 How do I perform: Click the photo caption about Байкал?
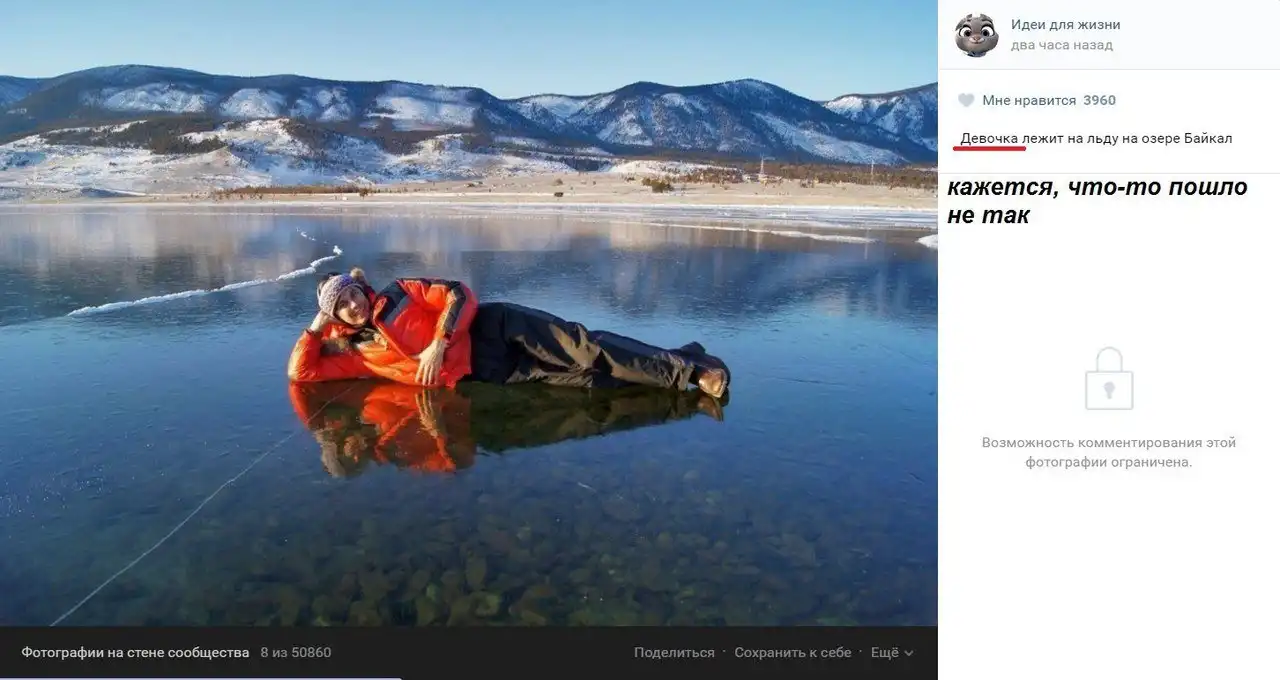tap(1096, 138)
